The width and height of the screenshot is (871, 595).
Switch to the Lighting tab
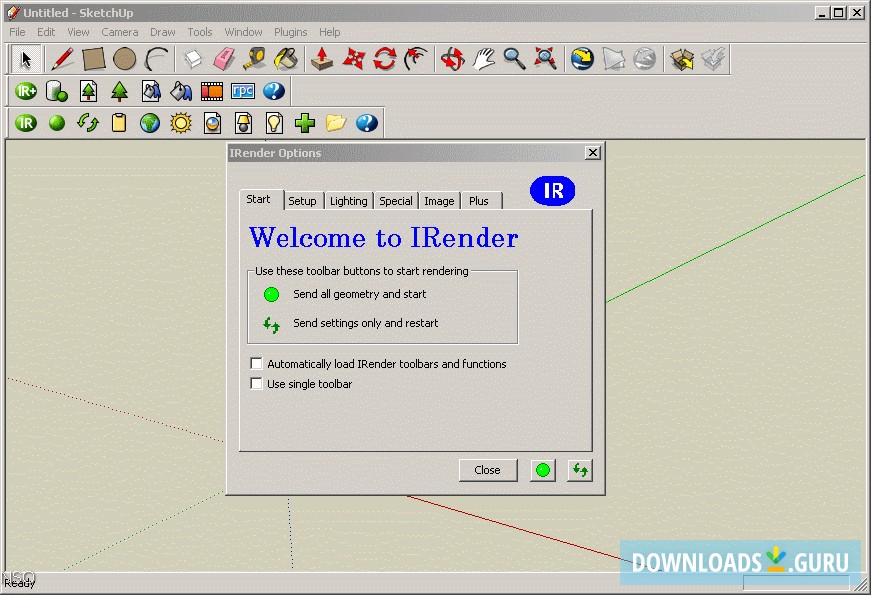[348, 201]
